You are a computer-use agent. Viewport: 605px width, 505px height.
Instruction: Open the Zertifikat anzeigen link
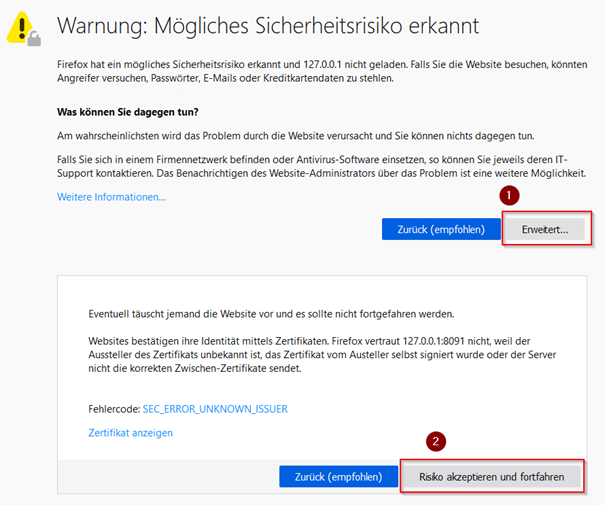point(130,433)
